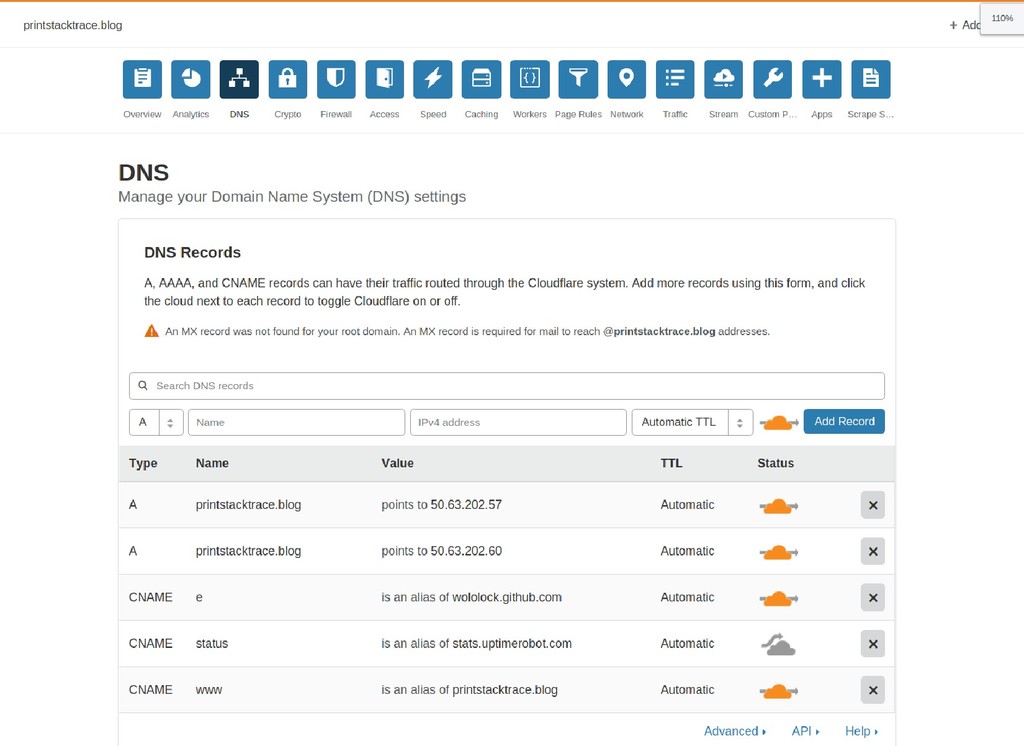
Task: Open the Caching drive icon
Action: click(481, 79)
